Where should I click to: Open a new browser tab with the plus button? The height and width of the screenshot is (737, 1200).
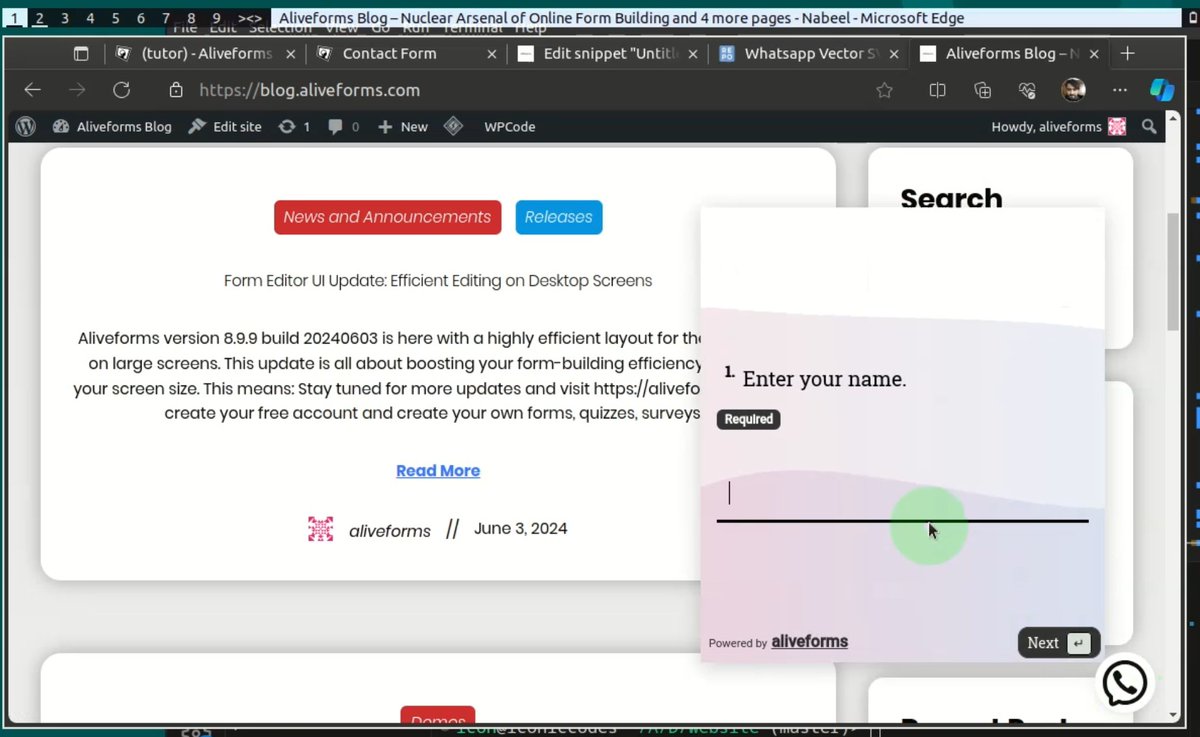click(x=1127, y=54)
